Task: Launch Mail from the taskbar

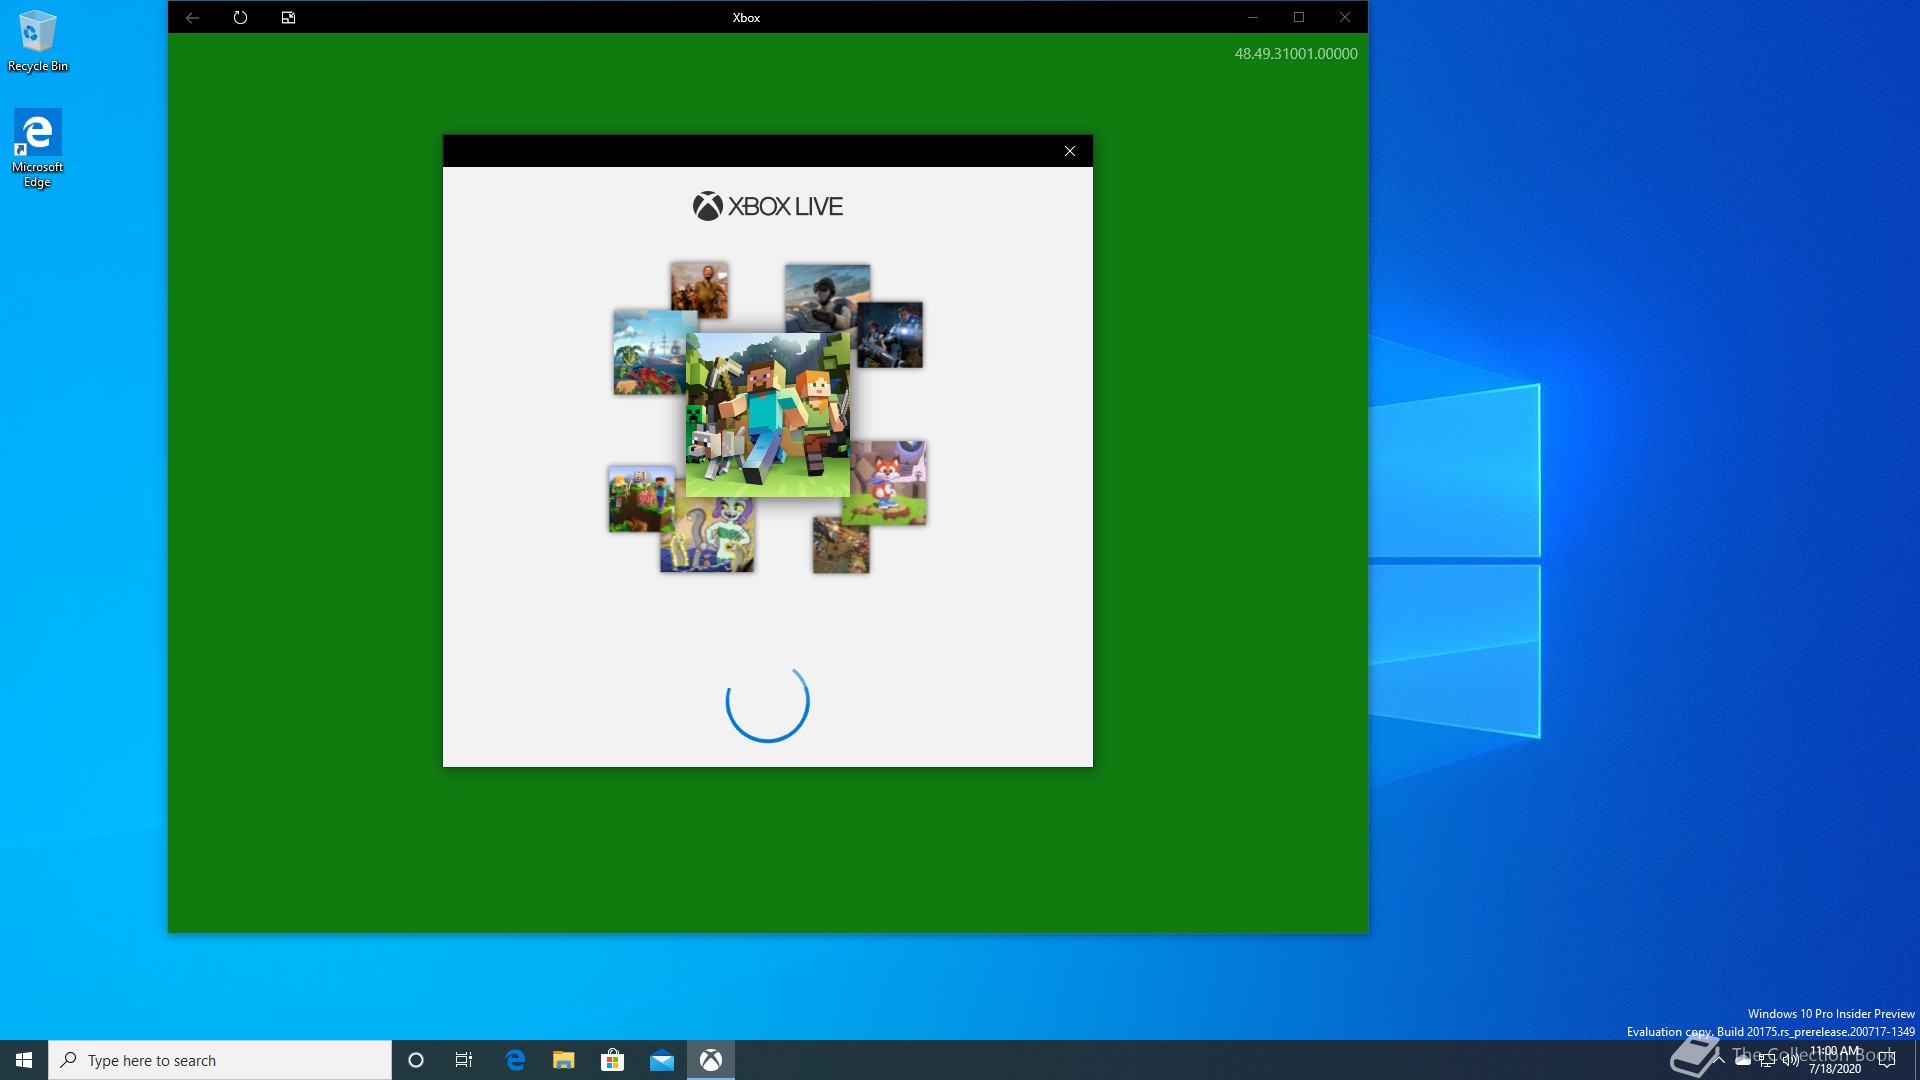Action: [x=661, y=1060]
